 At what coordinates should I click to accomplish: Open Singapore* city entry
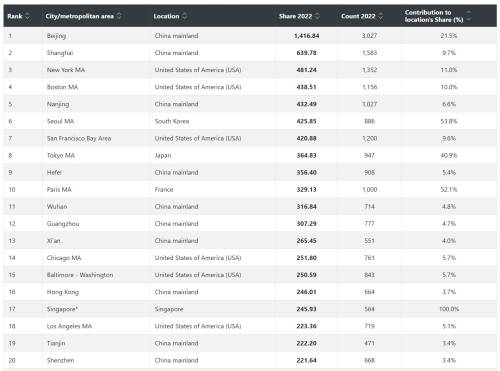point(62,309)
